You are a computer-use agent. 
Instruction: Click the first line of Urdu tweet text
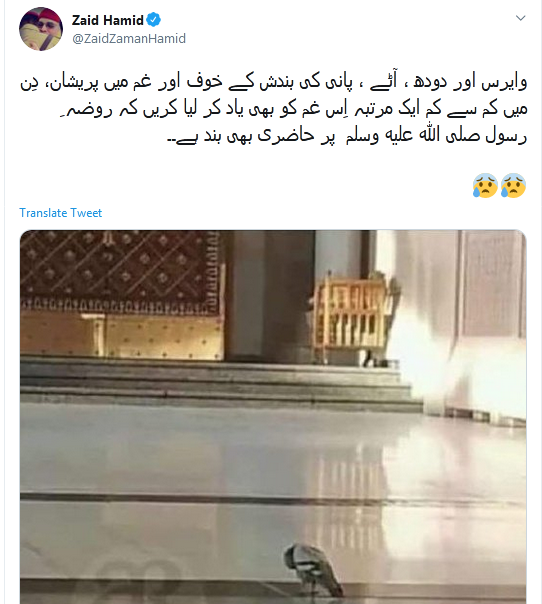tap(273, 82)
